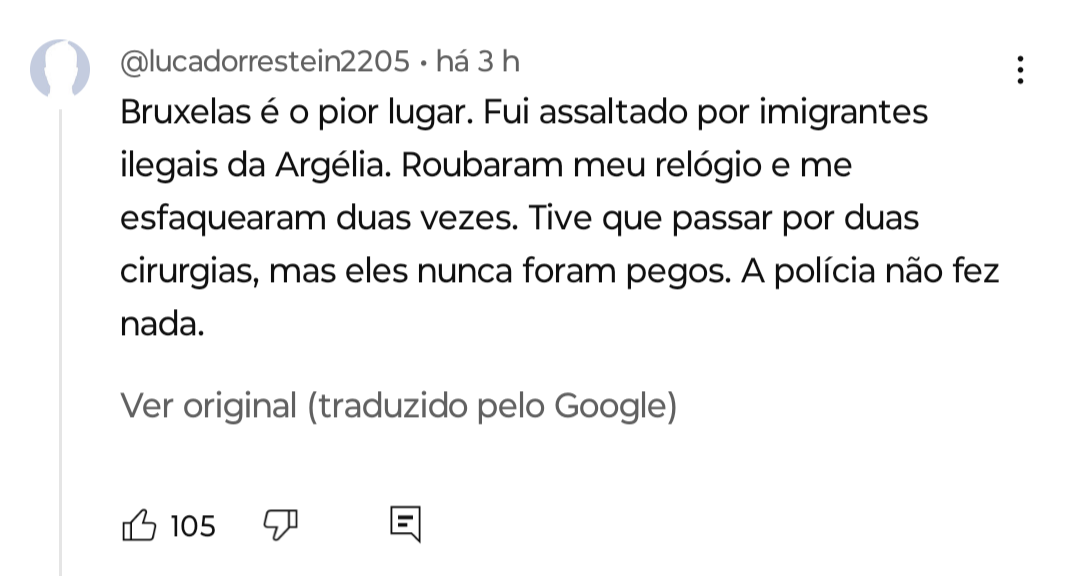Dislike the comment with the thumbs-down icon
The image size is (1080, 576).
[281, 523]
